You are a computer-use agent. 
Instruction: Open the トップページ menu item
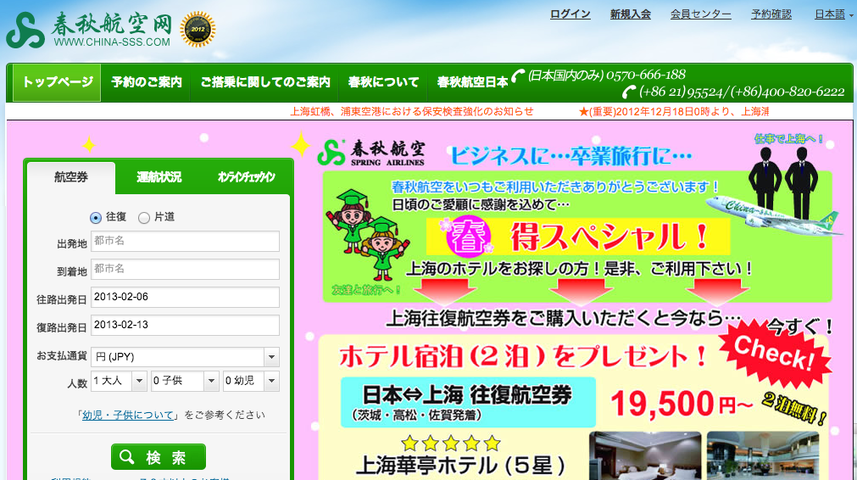[x=57, y=83]
